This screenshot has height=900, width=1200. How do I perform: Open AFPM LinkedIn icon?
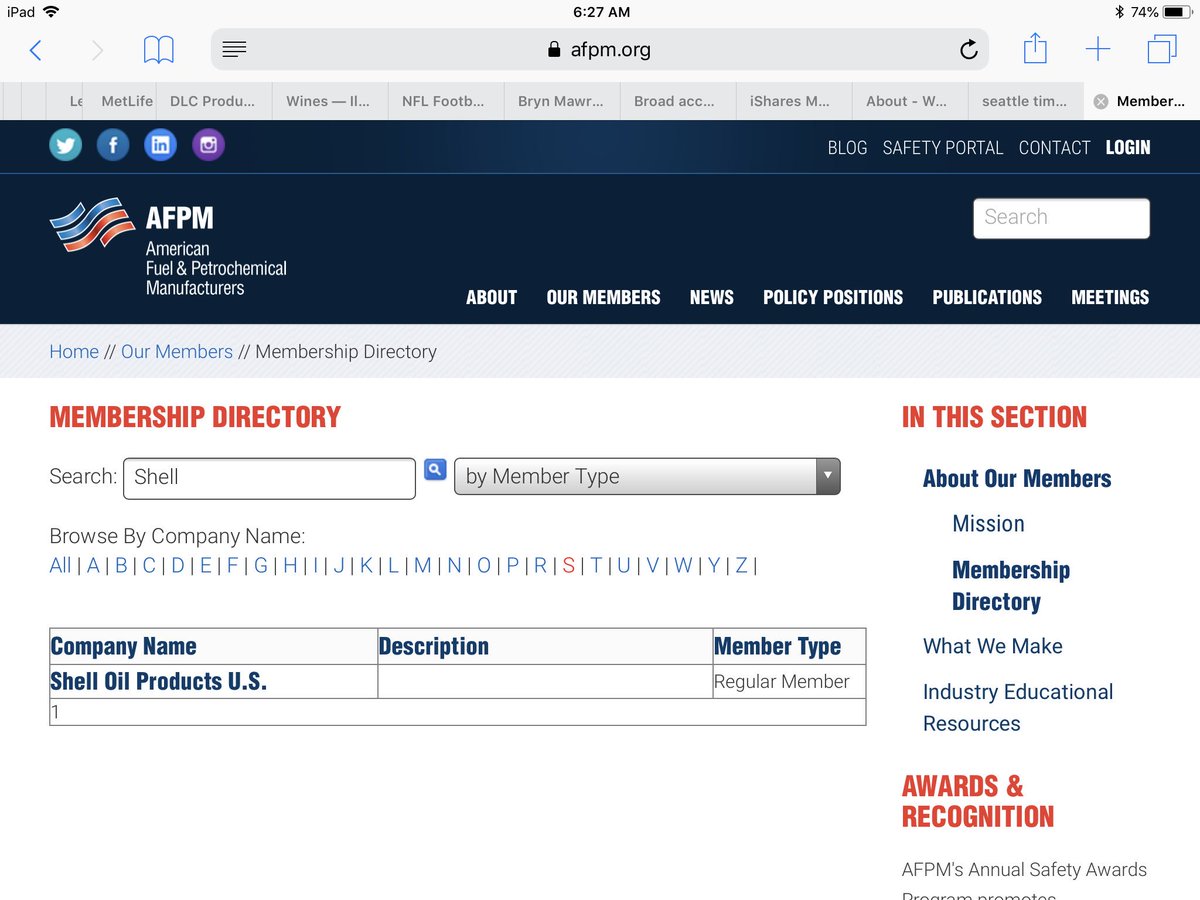(x=160, y=145)
